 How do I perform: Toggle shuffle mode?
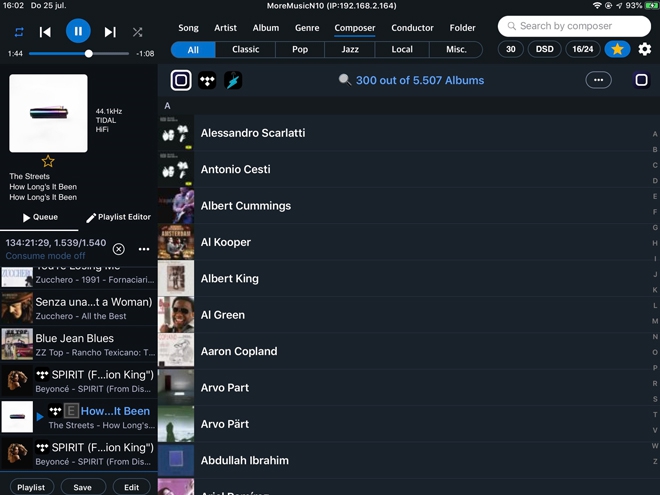[x=137, y=32]
